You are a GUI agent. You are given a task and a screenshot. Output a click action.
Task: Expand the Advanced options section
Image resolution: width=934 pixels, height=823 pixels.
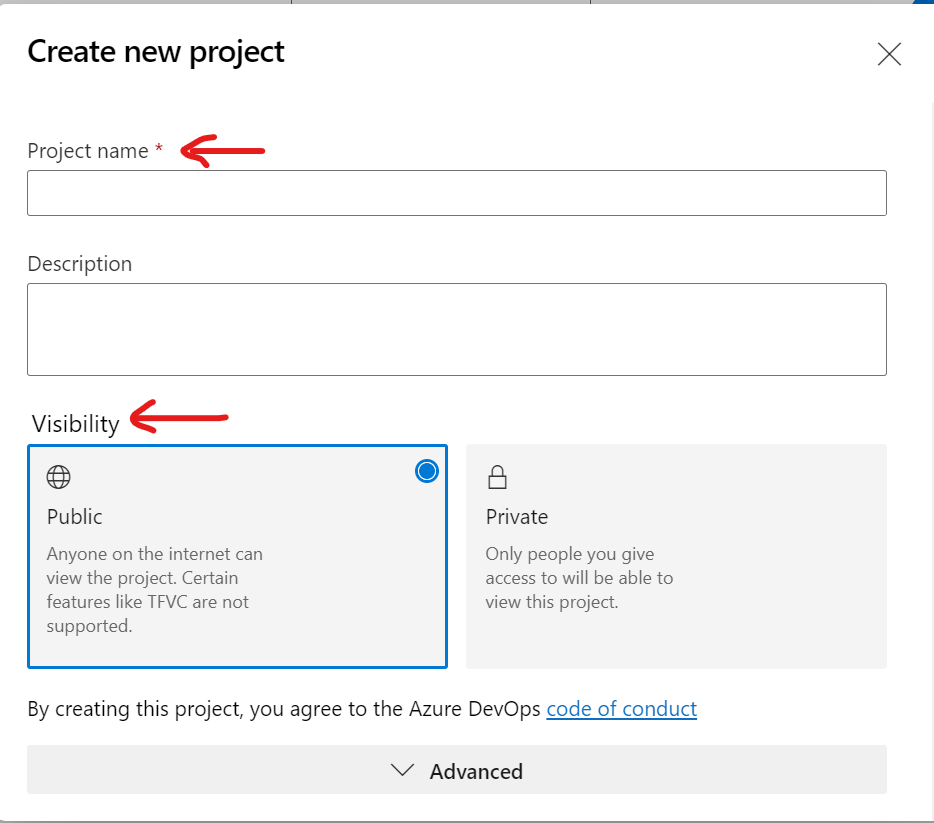tap(456, 770)
